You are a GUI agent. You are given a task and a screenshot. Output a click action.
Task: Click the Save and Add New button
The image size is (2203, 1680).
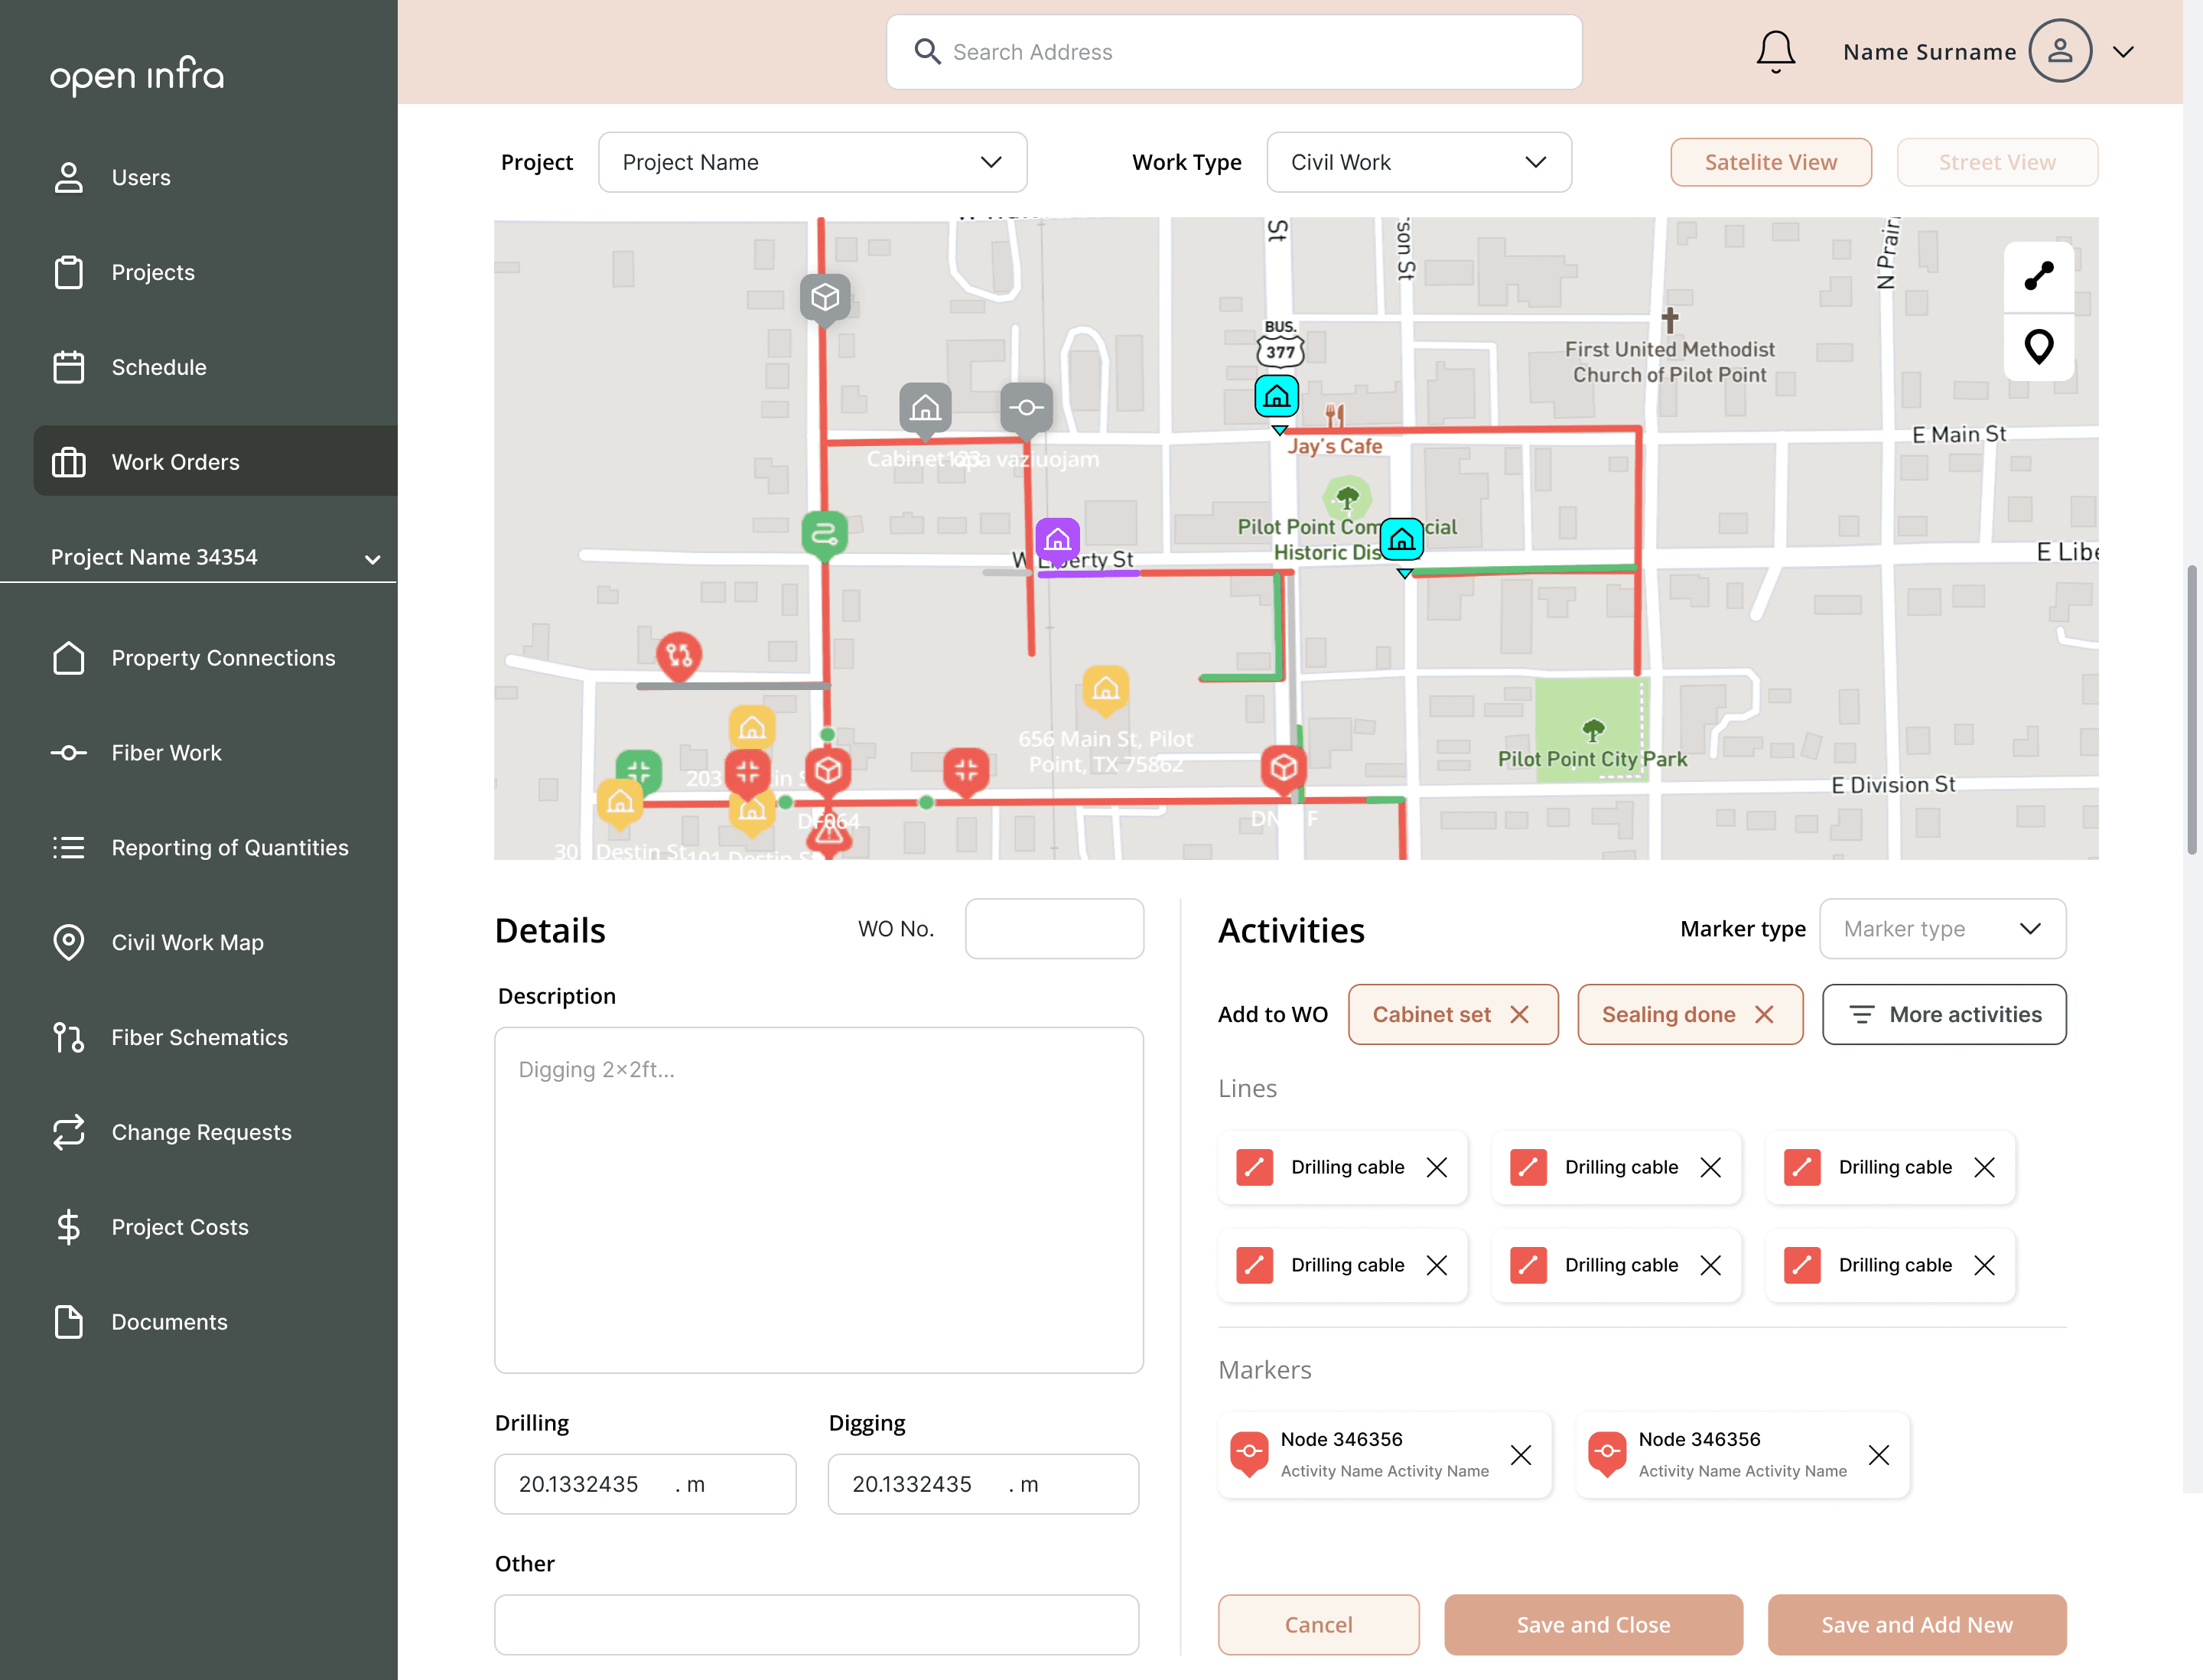[1916, 1624]
